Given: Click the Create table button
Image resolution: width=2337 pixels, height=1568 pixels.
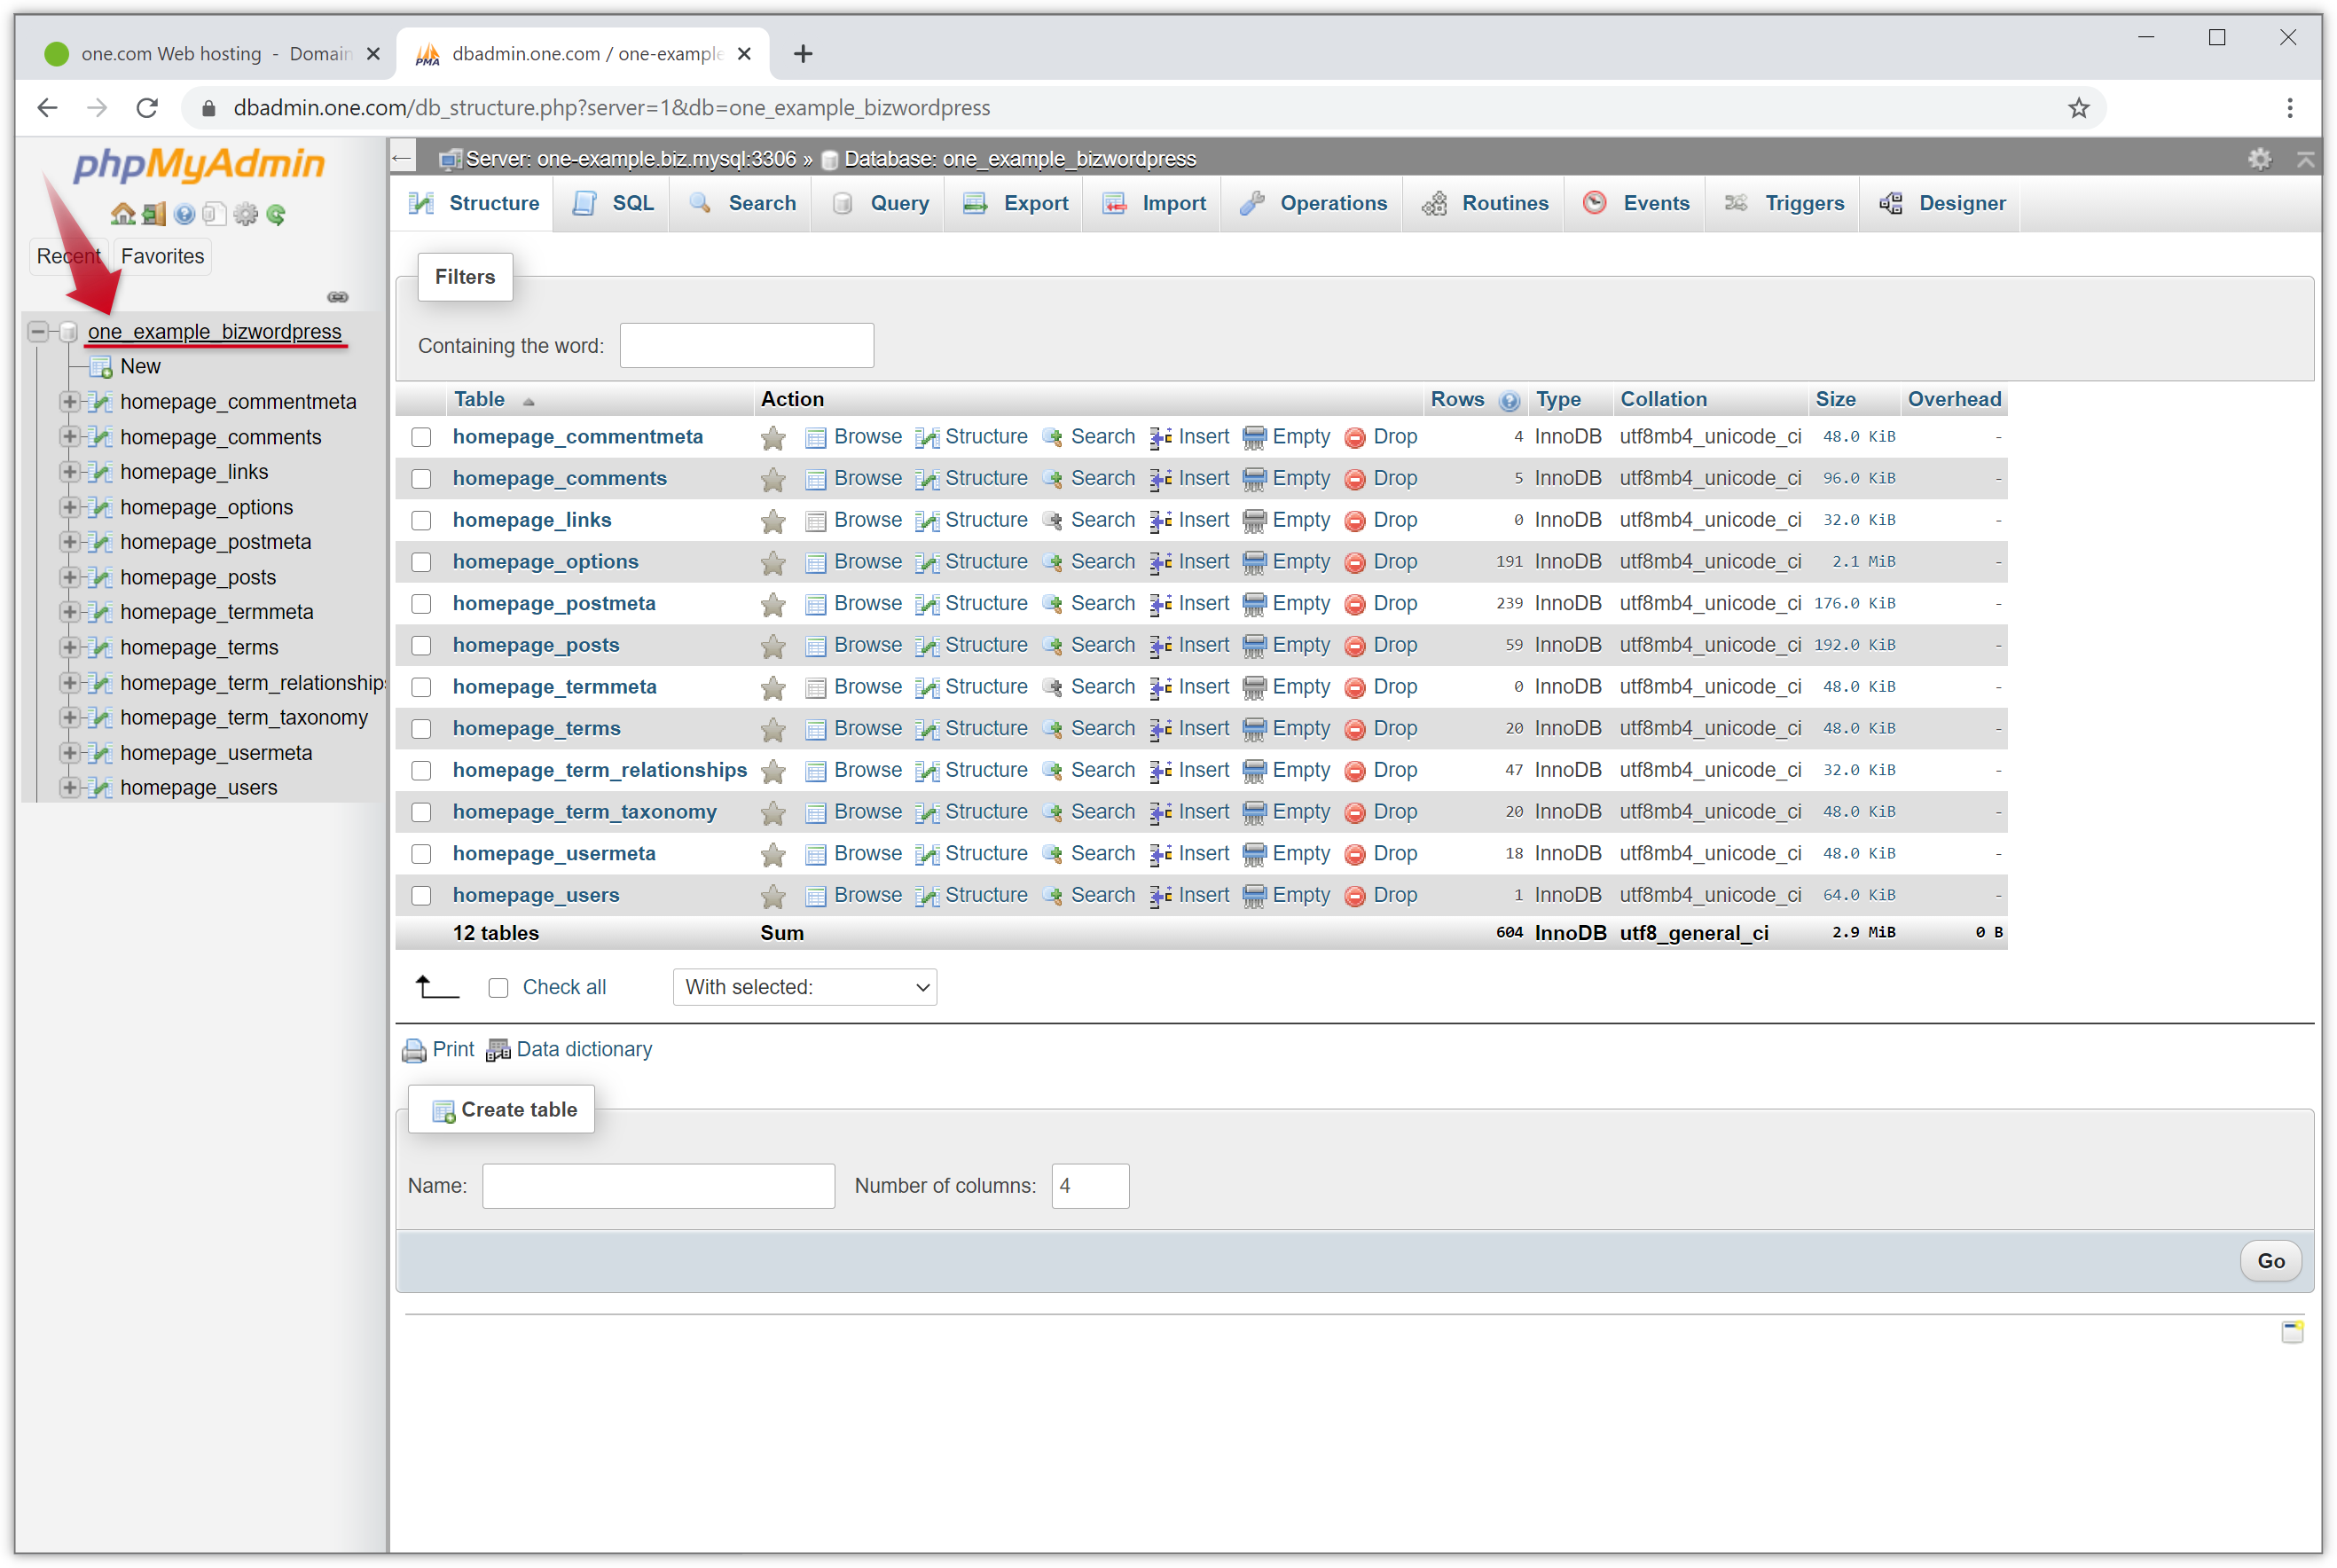Looking at the screenshot, I should [506, 1108].
